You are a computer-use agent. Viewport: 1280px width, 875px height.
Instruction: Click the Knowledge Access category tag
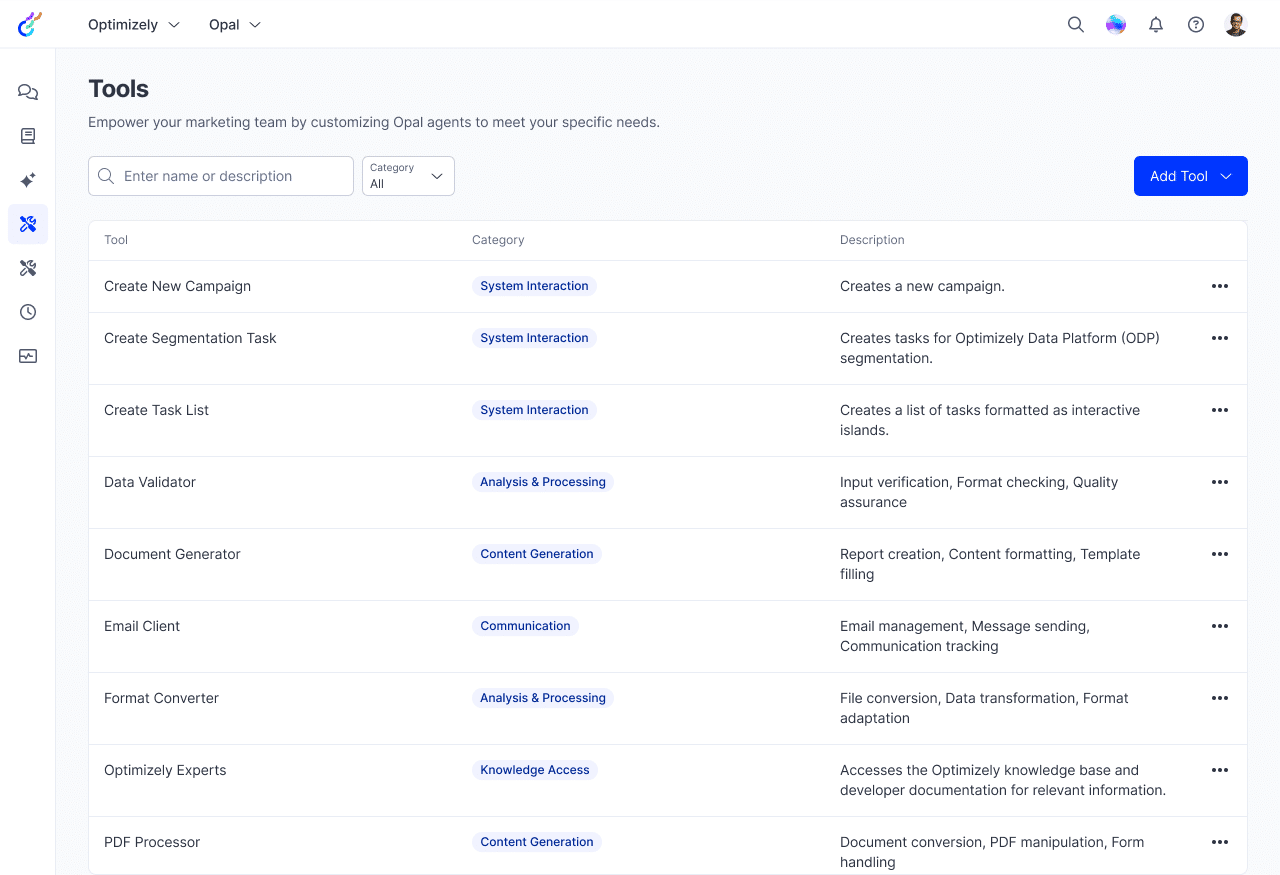(535, 770)
